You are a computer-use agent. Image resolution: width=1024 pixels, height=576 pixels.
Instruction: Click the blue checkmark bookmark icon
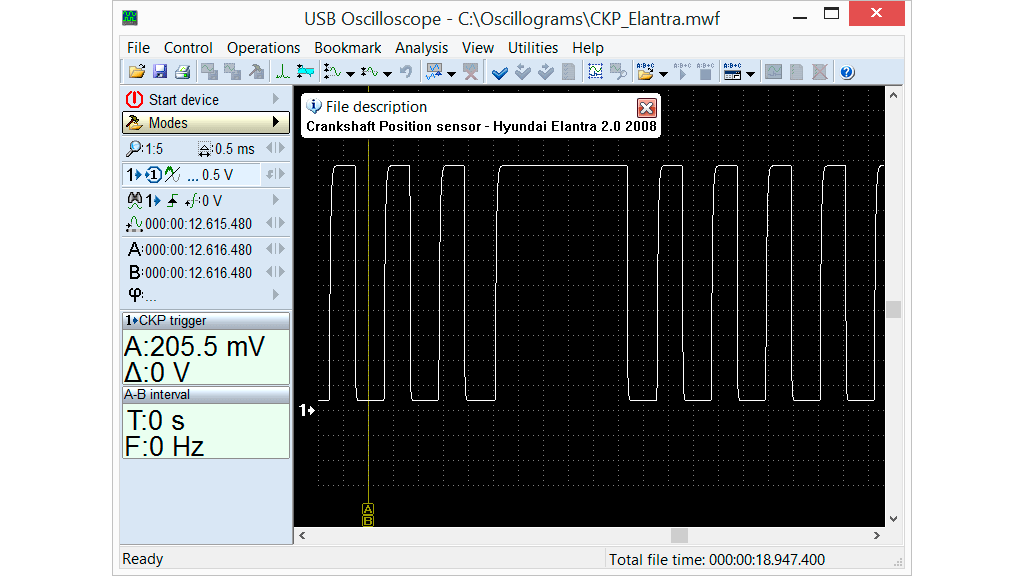(500, 72)
